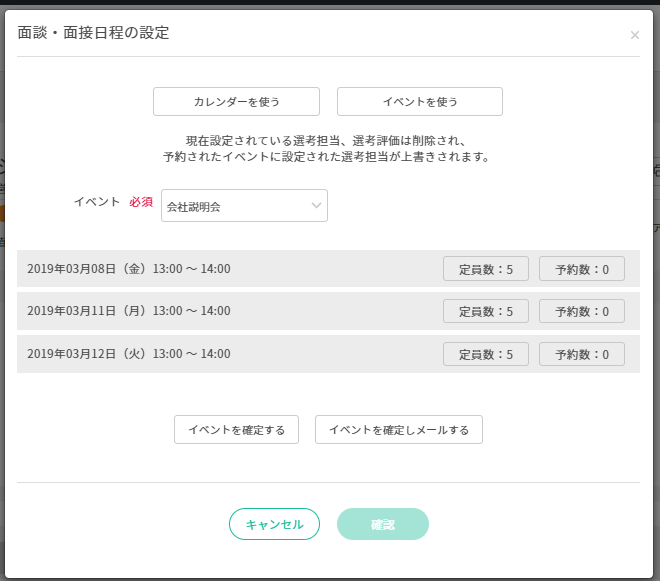Cancel with the キャンセル button
This screenshot has width=660, height=581.
coord(274,524)
